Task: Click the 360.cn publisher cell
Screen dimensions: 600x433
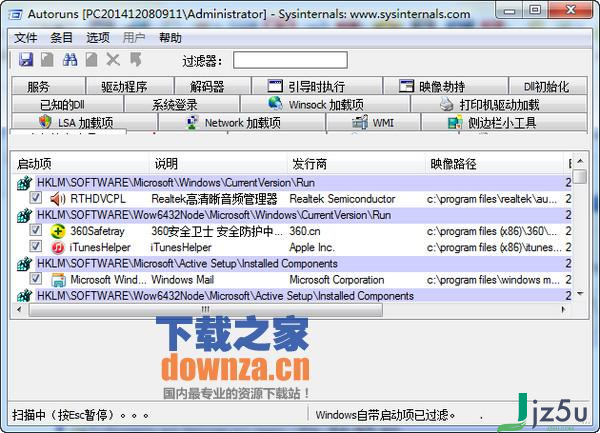Action: pyautogui.click(x=305, y=231)
